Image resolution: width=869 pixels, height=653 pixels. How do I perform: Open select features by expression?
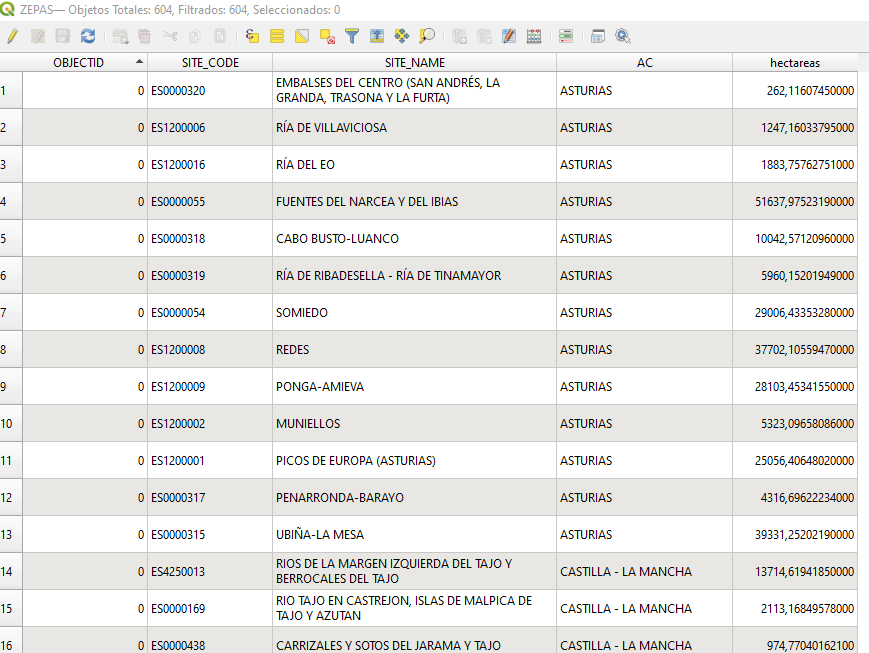coord(252,36)
